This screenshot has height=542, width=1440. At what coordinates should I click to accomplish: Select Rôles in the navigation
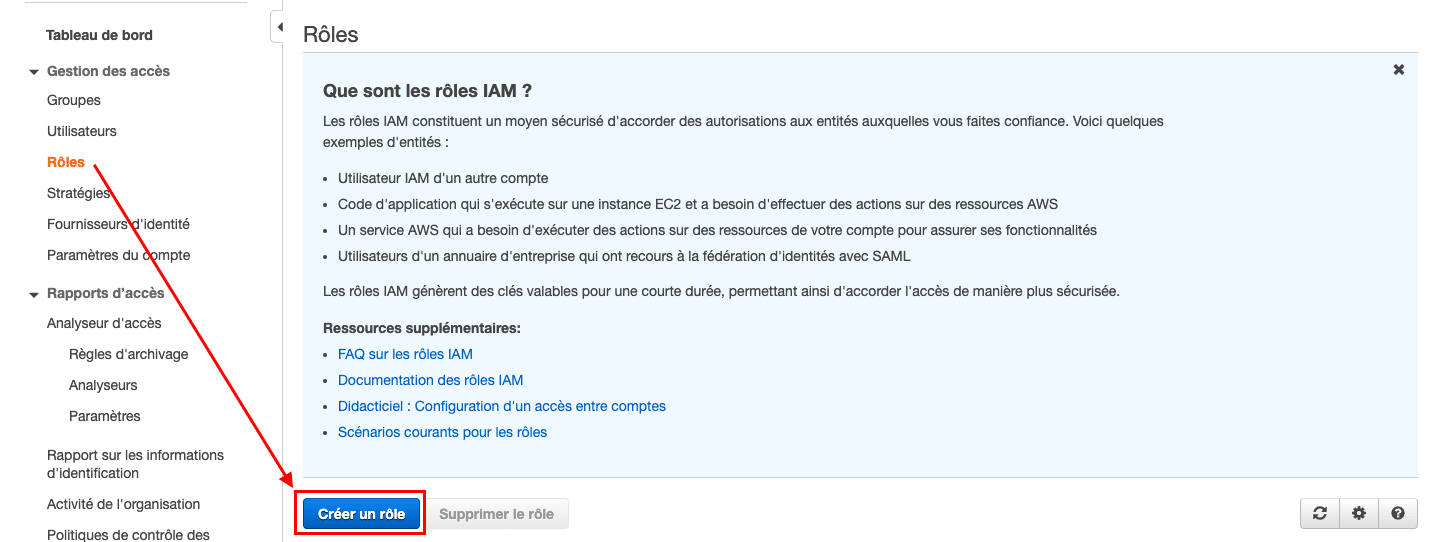tap(66, 162)
